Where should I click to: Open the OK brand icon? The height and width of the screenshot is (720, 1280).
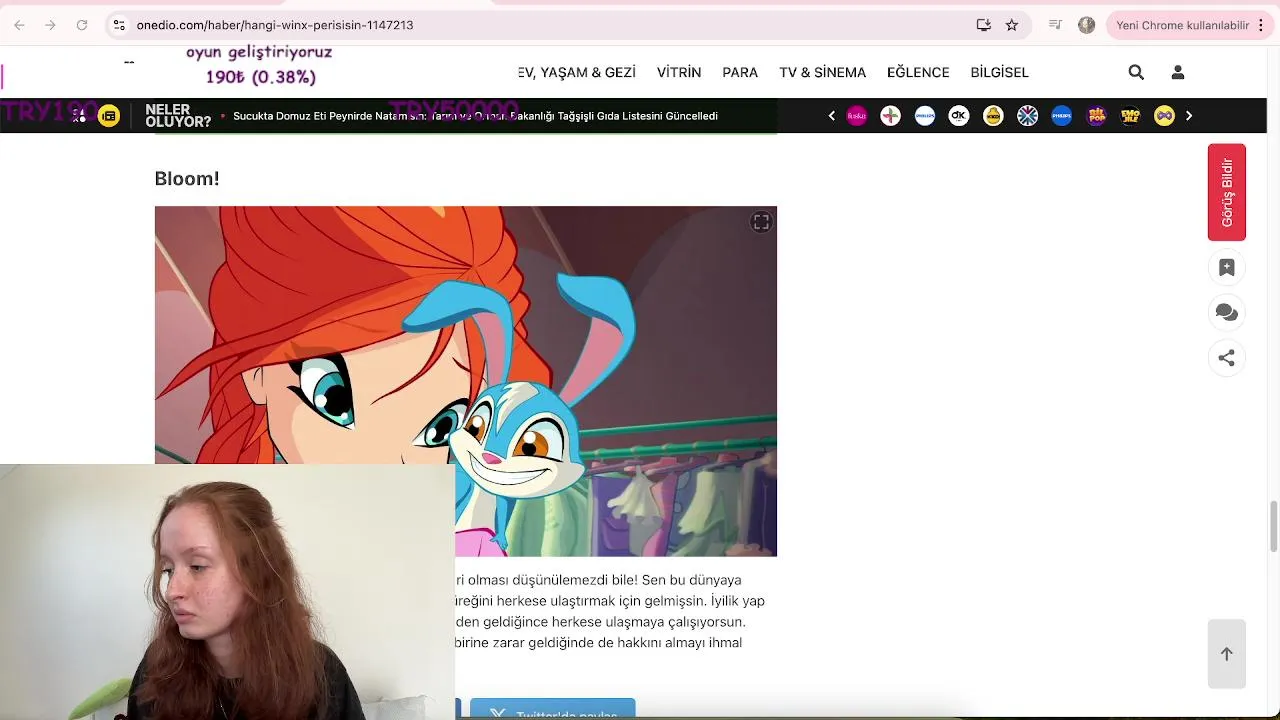coord(959,116)
